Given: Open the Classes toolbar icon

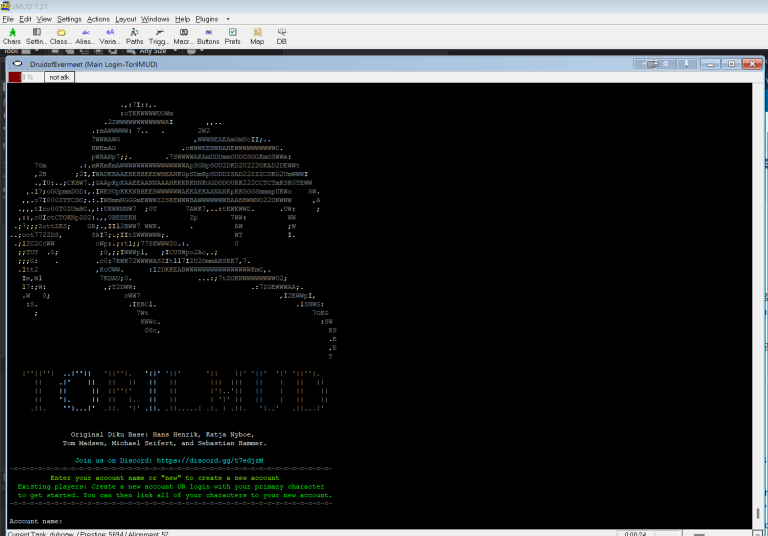Looking at the screenshot, I should 61,36.
